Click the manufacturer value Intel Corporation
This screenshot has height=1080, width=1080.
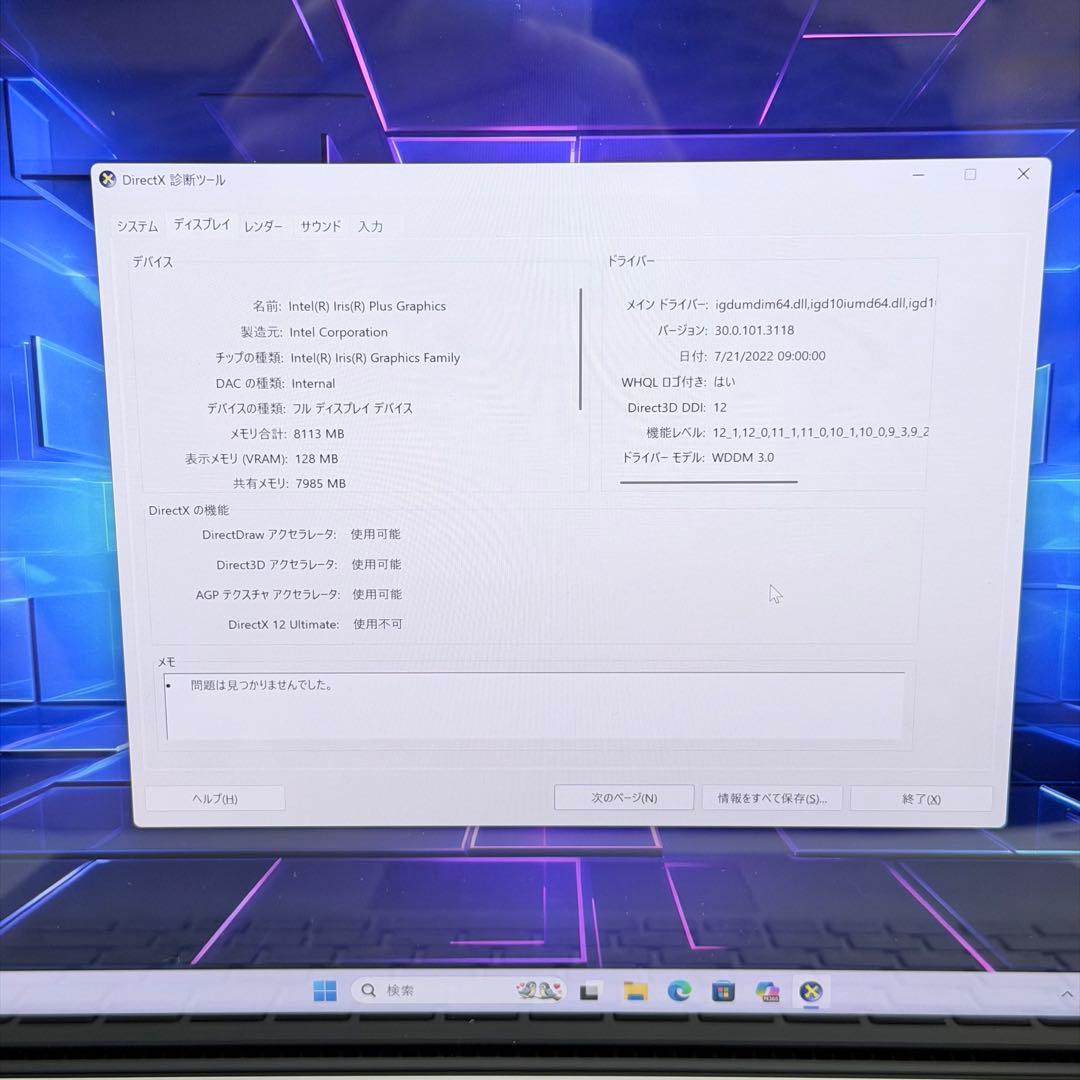tap(338, 332)
